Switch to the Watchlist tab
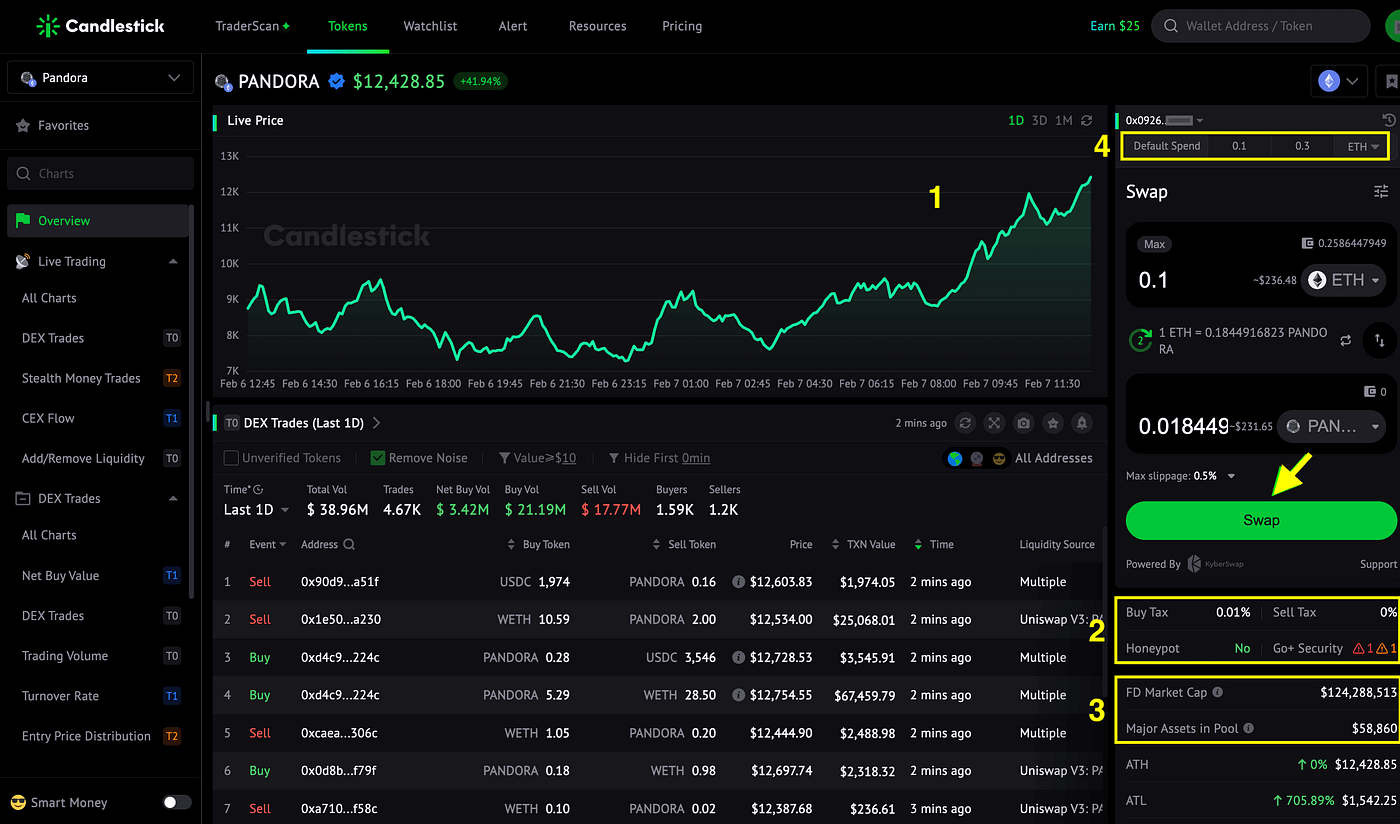 [x=429, y=26]
